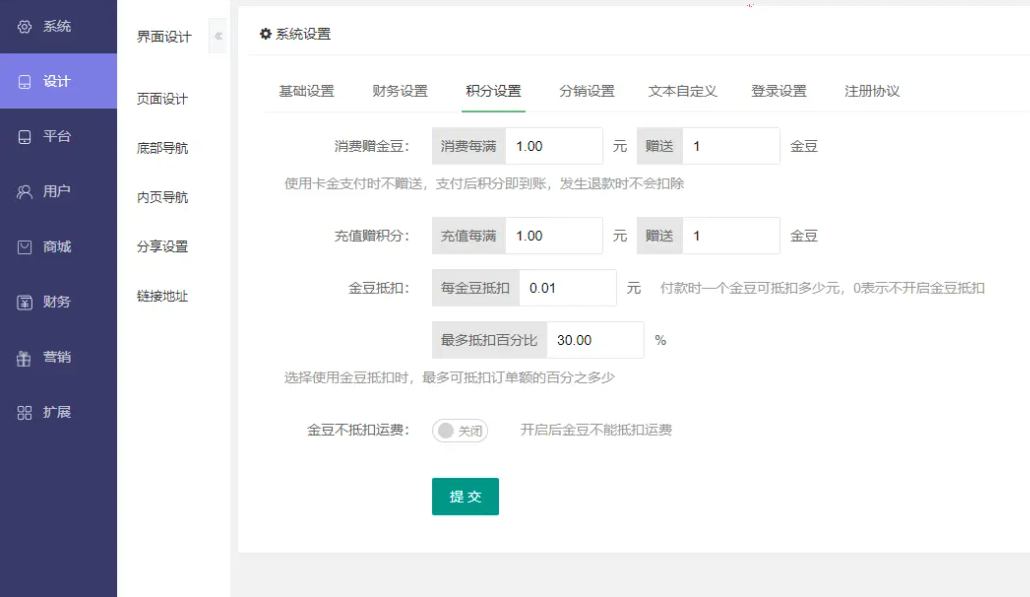Click the 用户 person icon in sidebar
The width and height of the screenshot is (1030, 597).
[24, 192]
